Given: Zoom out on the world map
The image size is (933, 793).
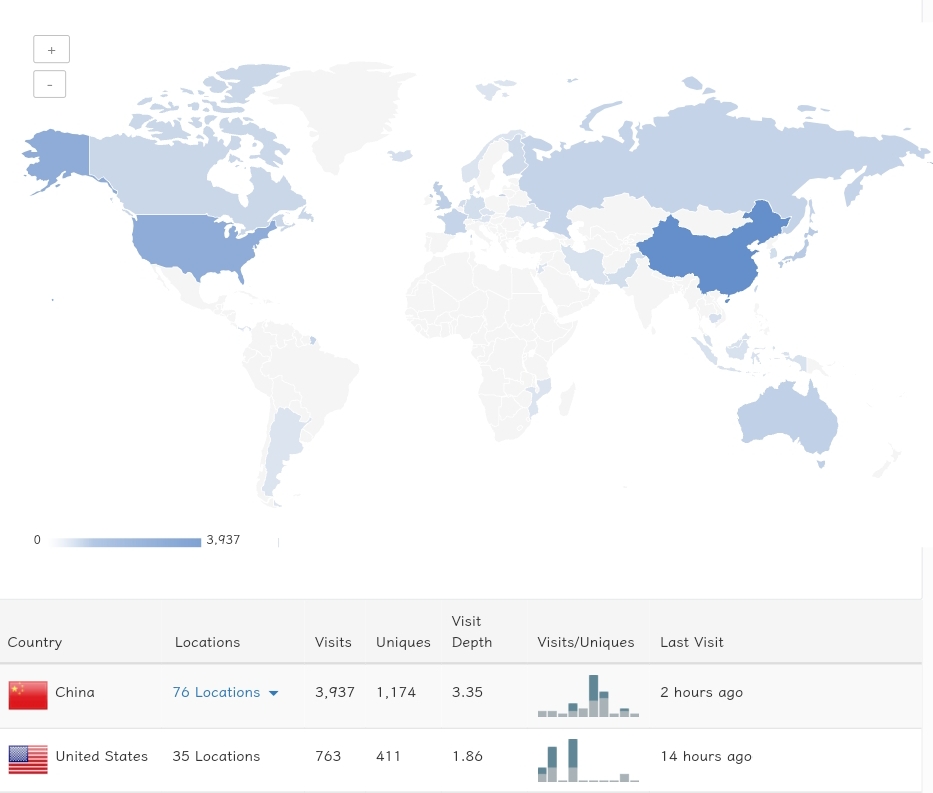Looking at the screenshot, I should tap(49, 83).
